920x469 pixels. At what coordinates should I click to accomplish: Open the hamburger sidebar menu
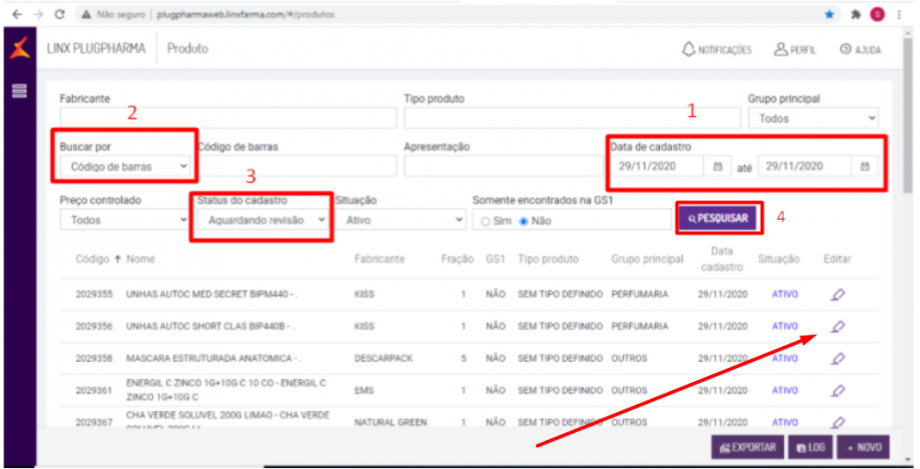coord(18,91)
